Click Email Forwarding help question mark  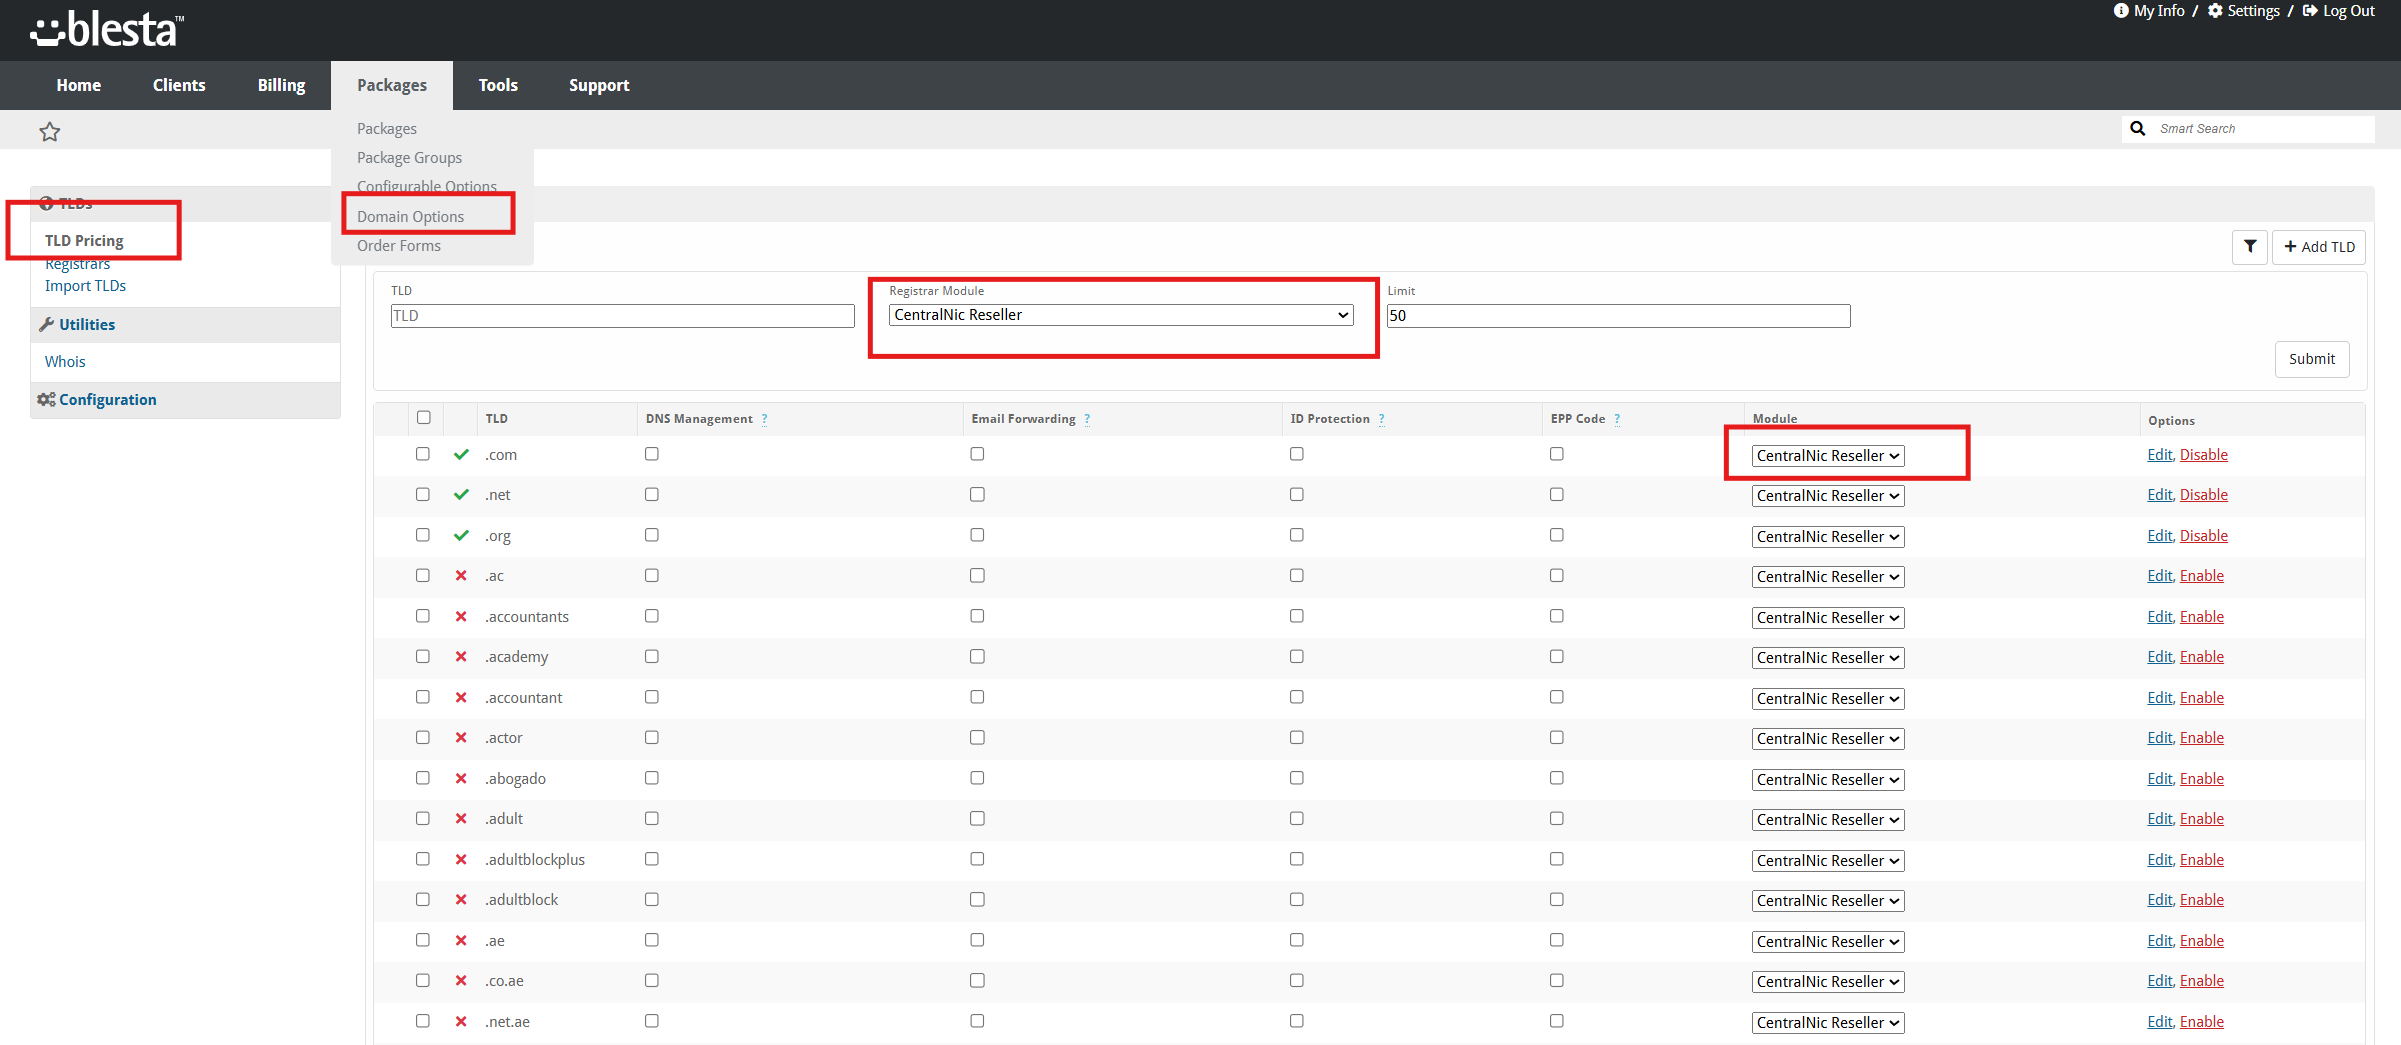[1087, 419]
